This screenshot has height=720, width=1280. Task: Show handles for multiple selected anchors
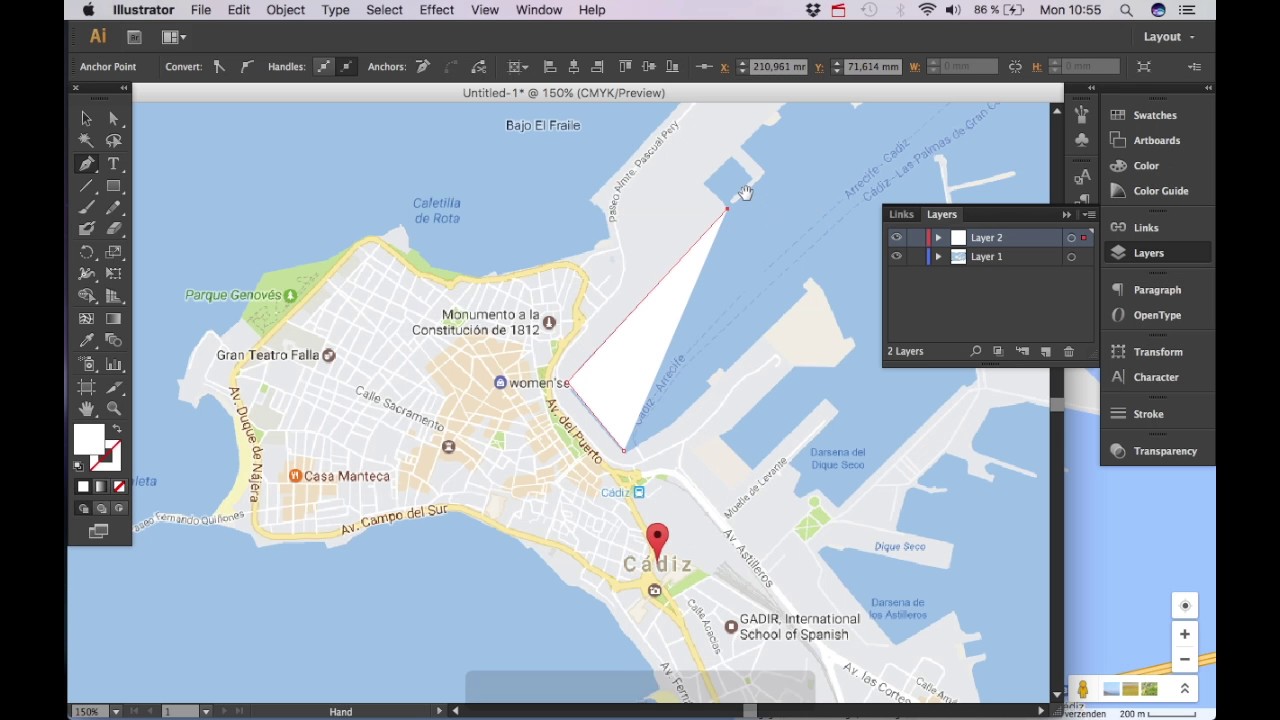324,67
